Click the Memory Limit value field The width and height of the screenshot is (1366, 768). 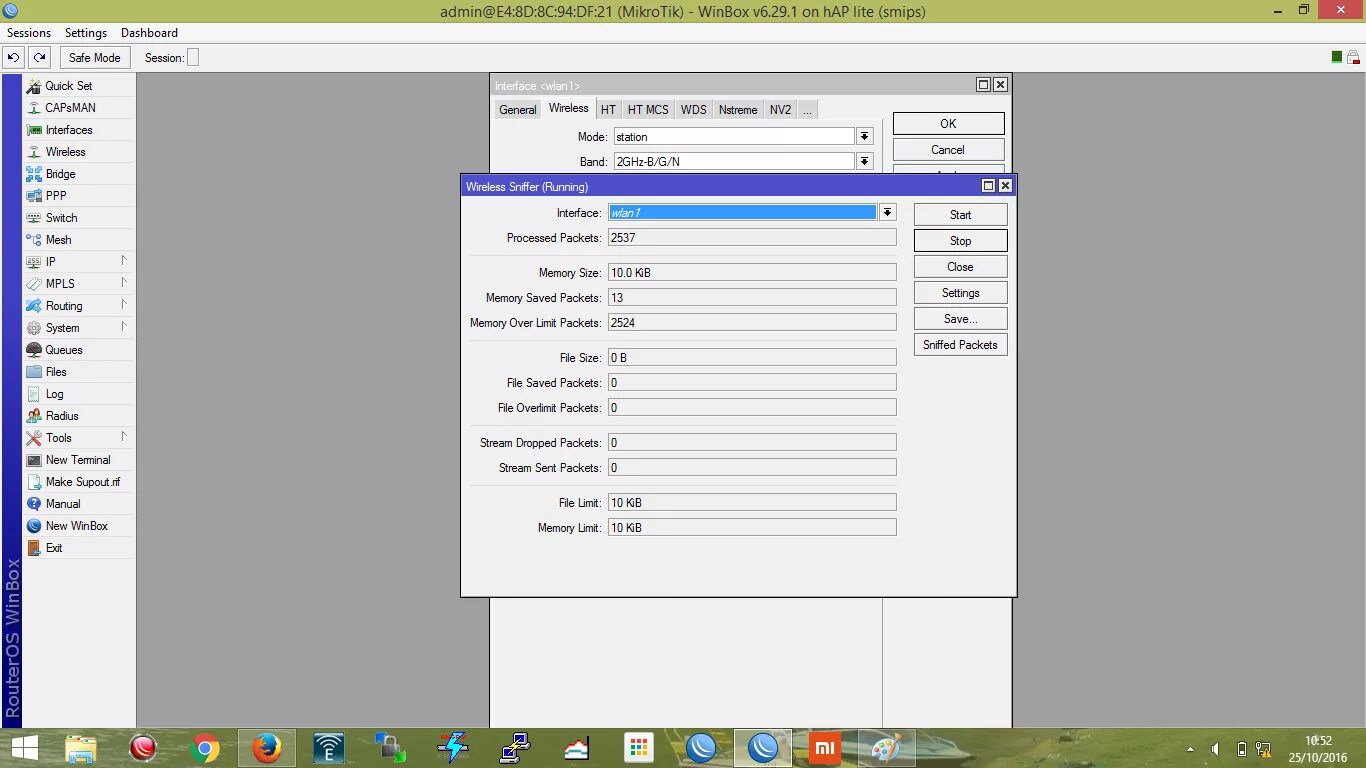(x=752, y=528)
